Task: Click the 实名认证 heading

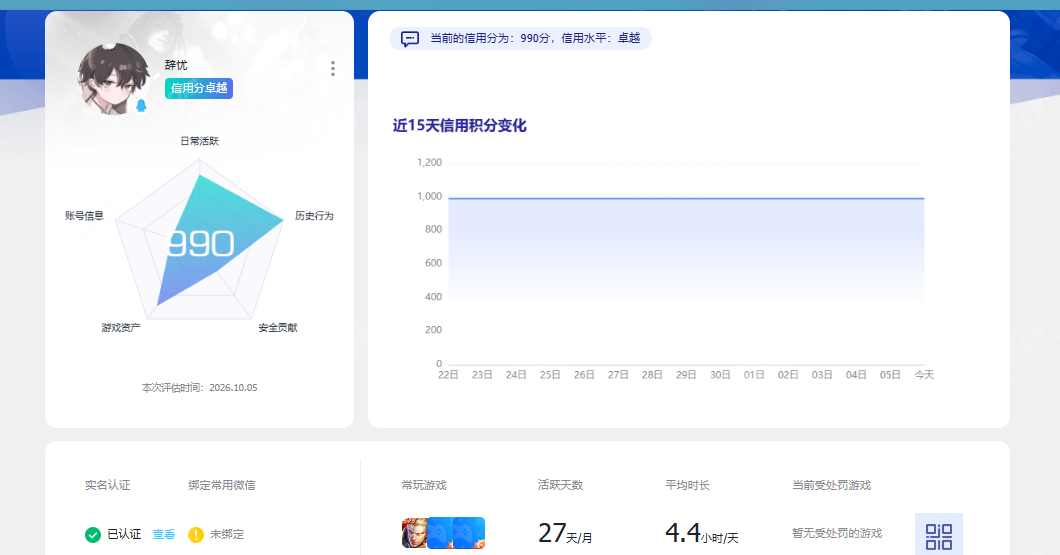Action: coord(107,485)
